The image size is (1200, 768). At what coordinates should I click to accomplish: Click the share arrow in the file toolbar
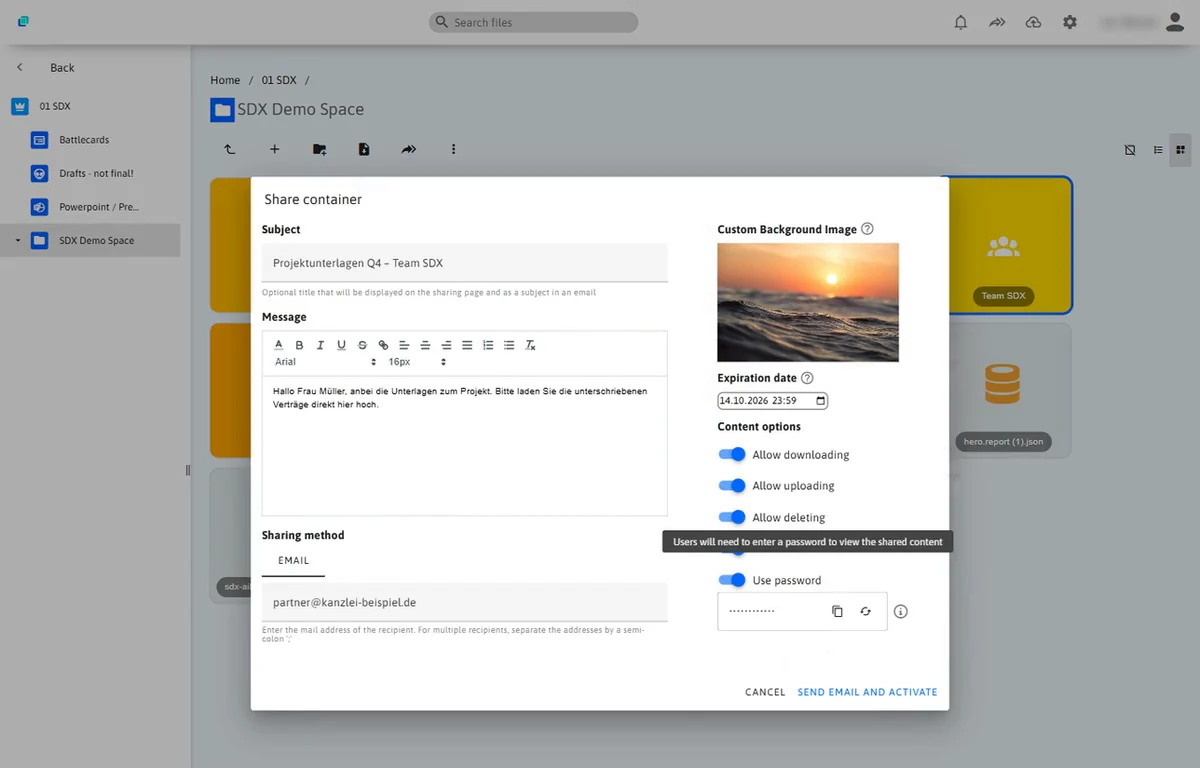coord(409,149)
